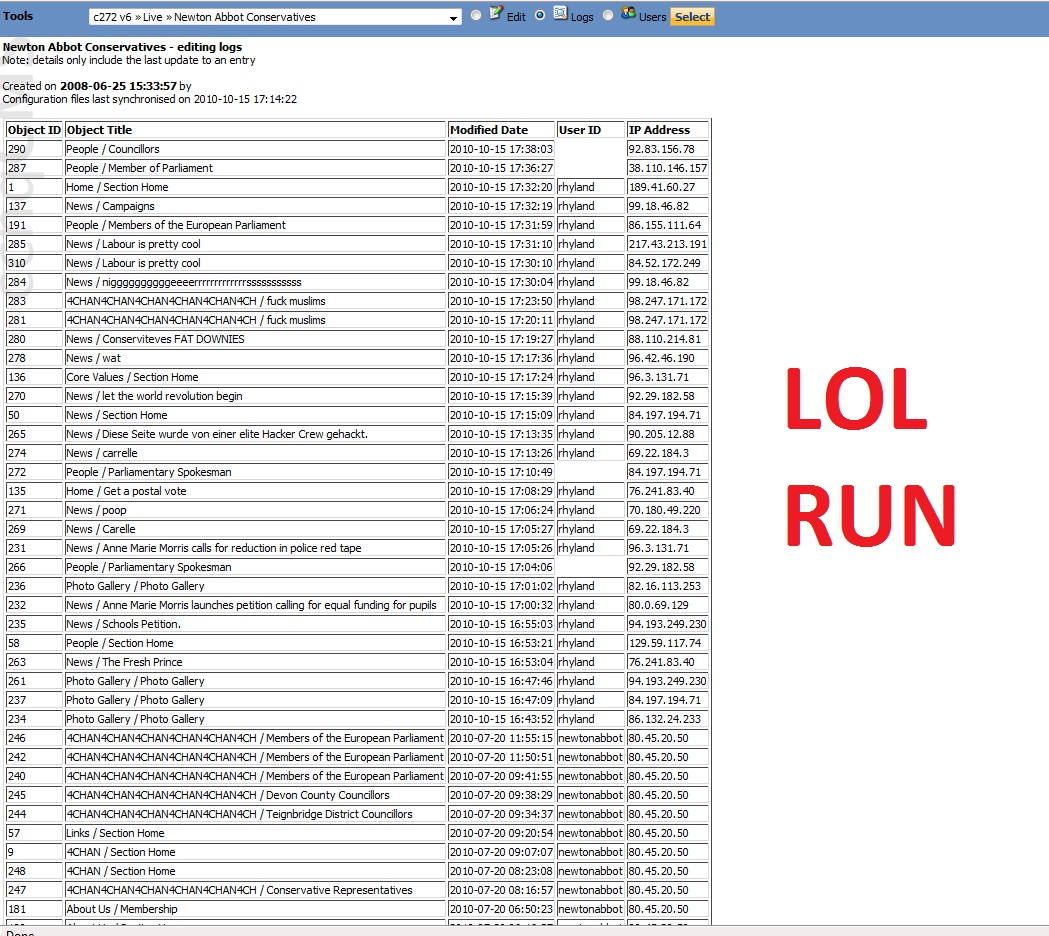Click 'News / Section Home' entry
Screen dimensions: 1049x936
click(116, 415)
